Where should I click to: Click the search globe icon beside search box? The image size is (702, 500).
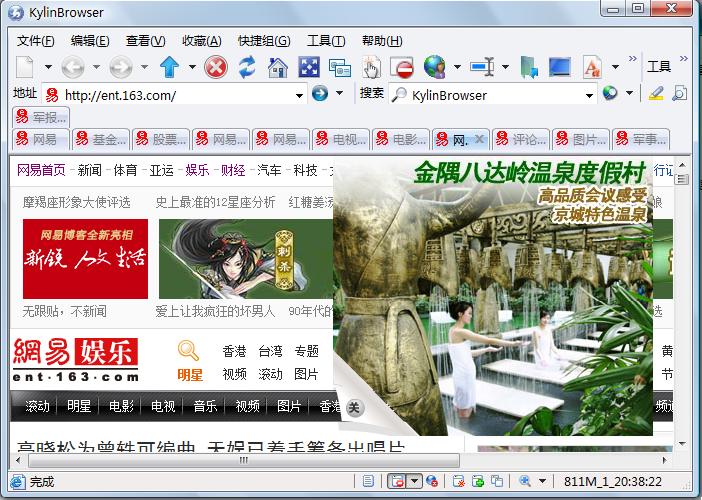[610, 94]
